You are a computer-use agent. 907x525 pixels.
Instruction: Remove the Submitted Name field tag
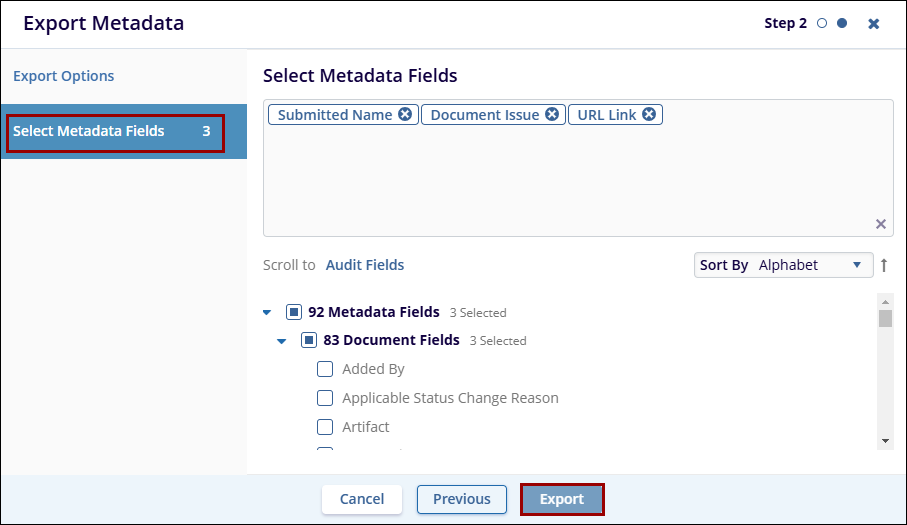pos(405,115)
